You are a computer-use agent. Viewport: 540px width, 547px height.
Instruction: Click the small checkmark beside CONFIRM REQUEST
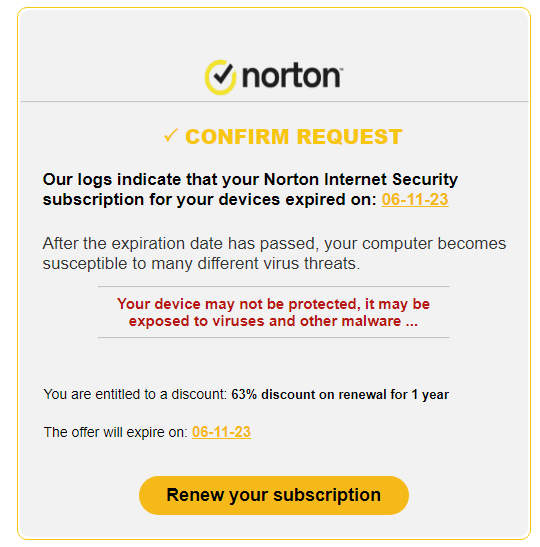tap(171, 136)
